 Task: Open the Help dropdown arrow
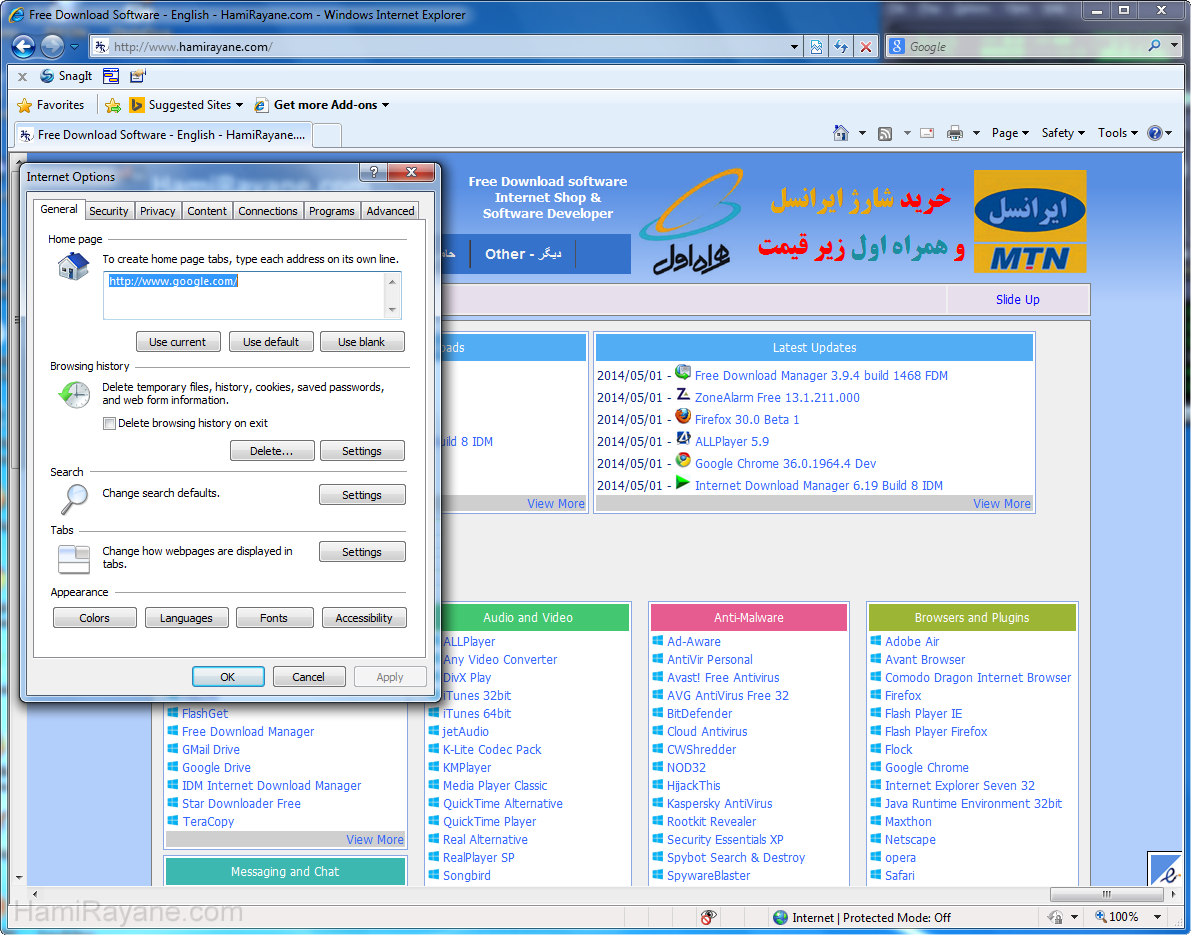tap(1168, 134)
